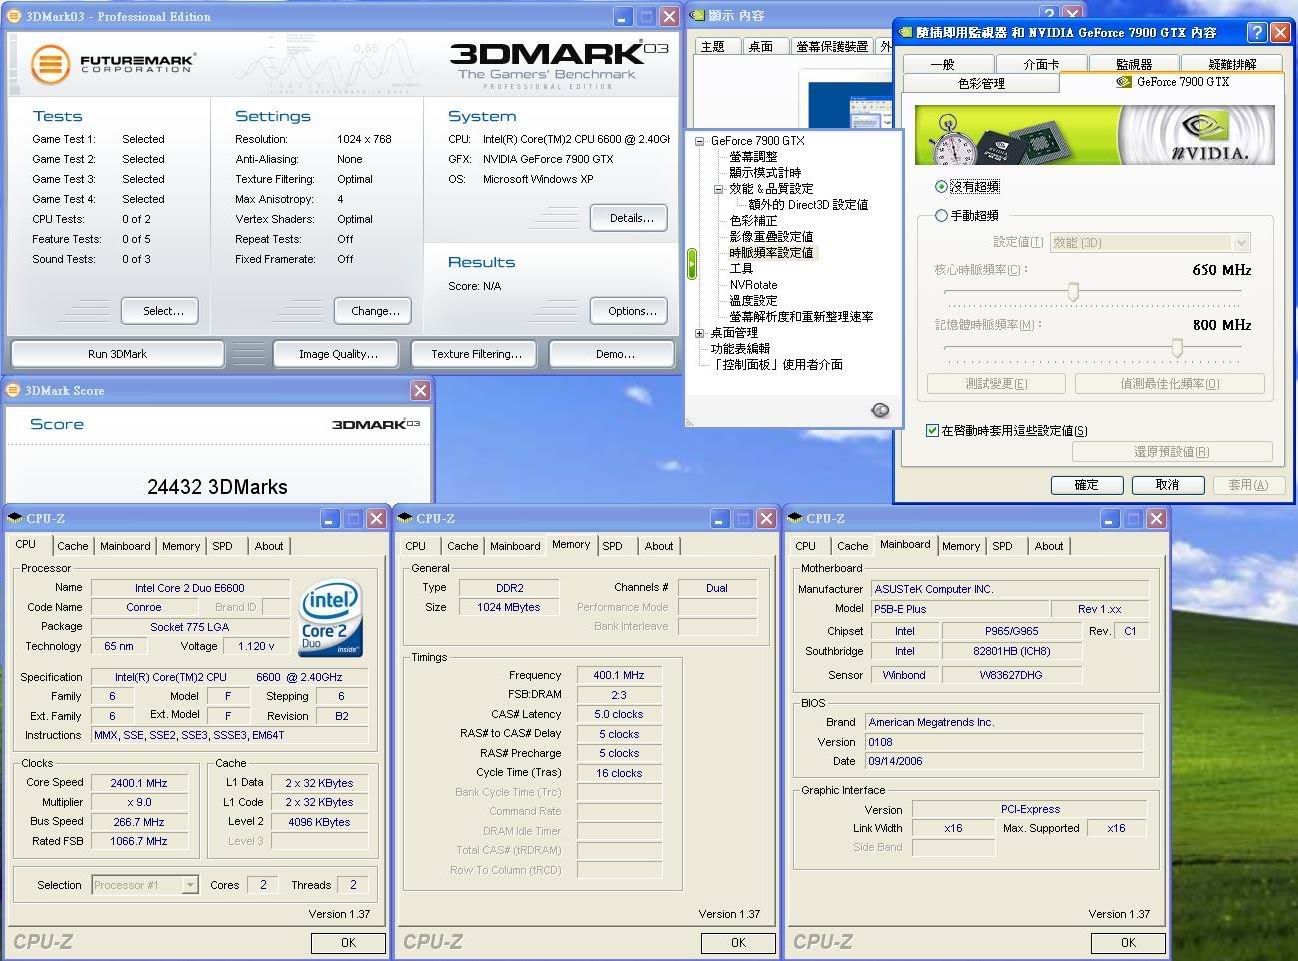Open SPD tab in middle CPU-Z window
This screenshot has height=961, width=1298.
(613, 546)
